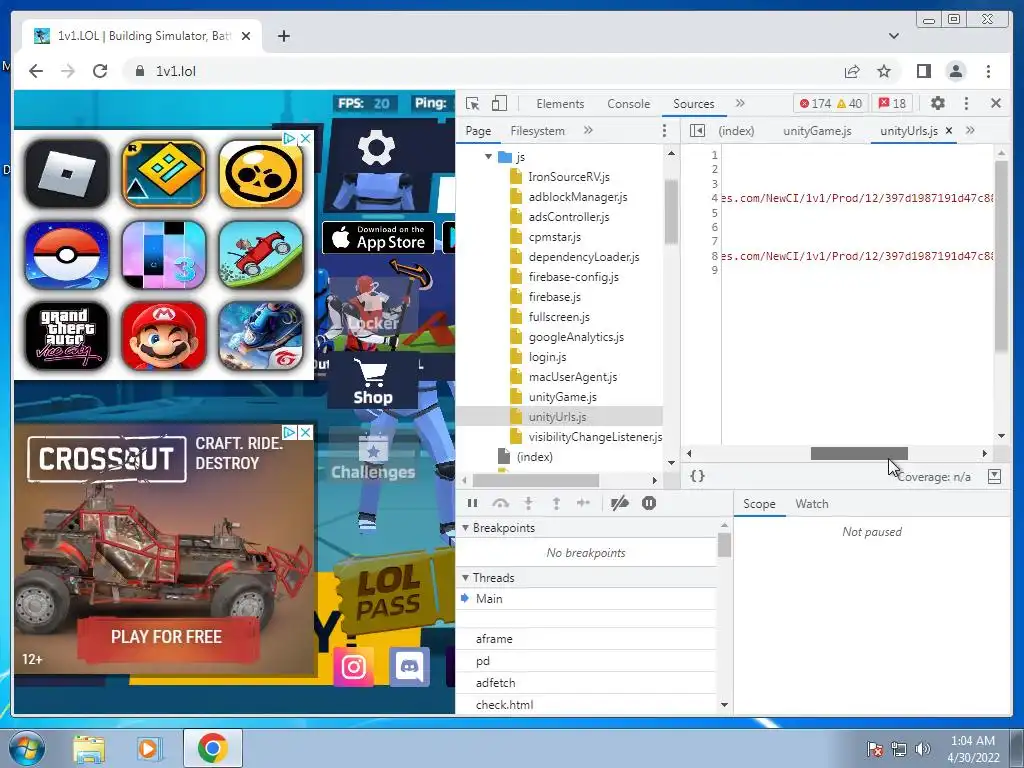Screen dimensions: 1024x768
Task: Open the in-game Shop cart
Action: point(373,381)
